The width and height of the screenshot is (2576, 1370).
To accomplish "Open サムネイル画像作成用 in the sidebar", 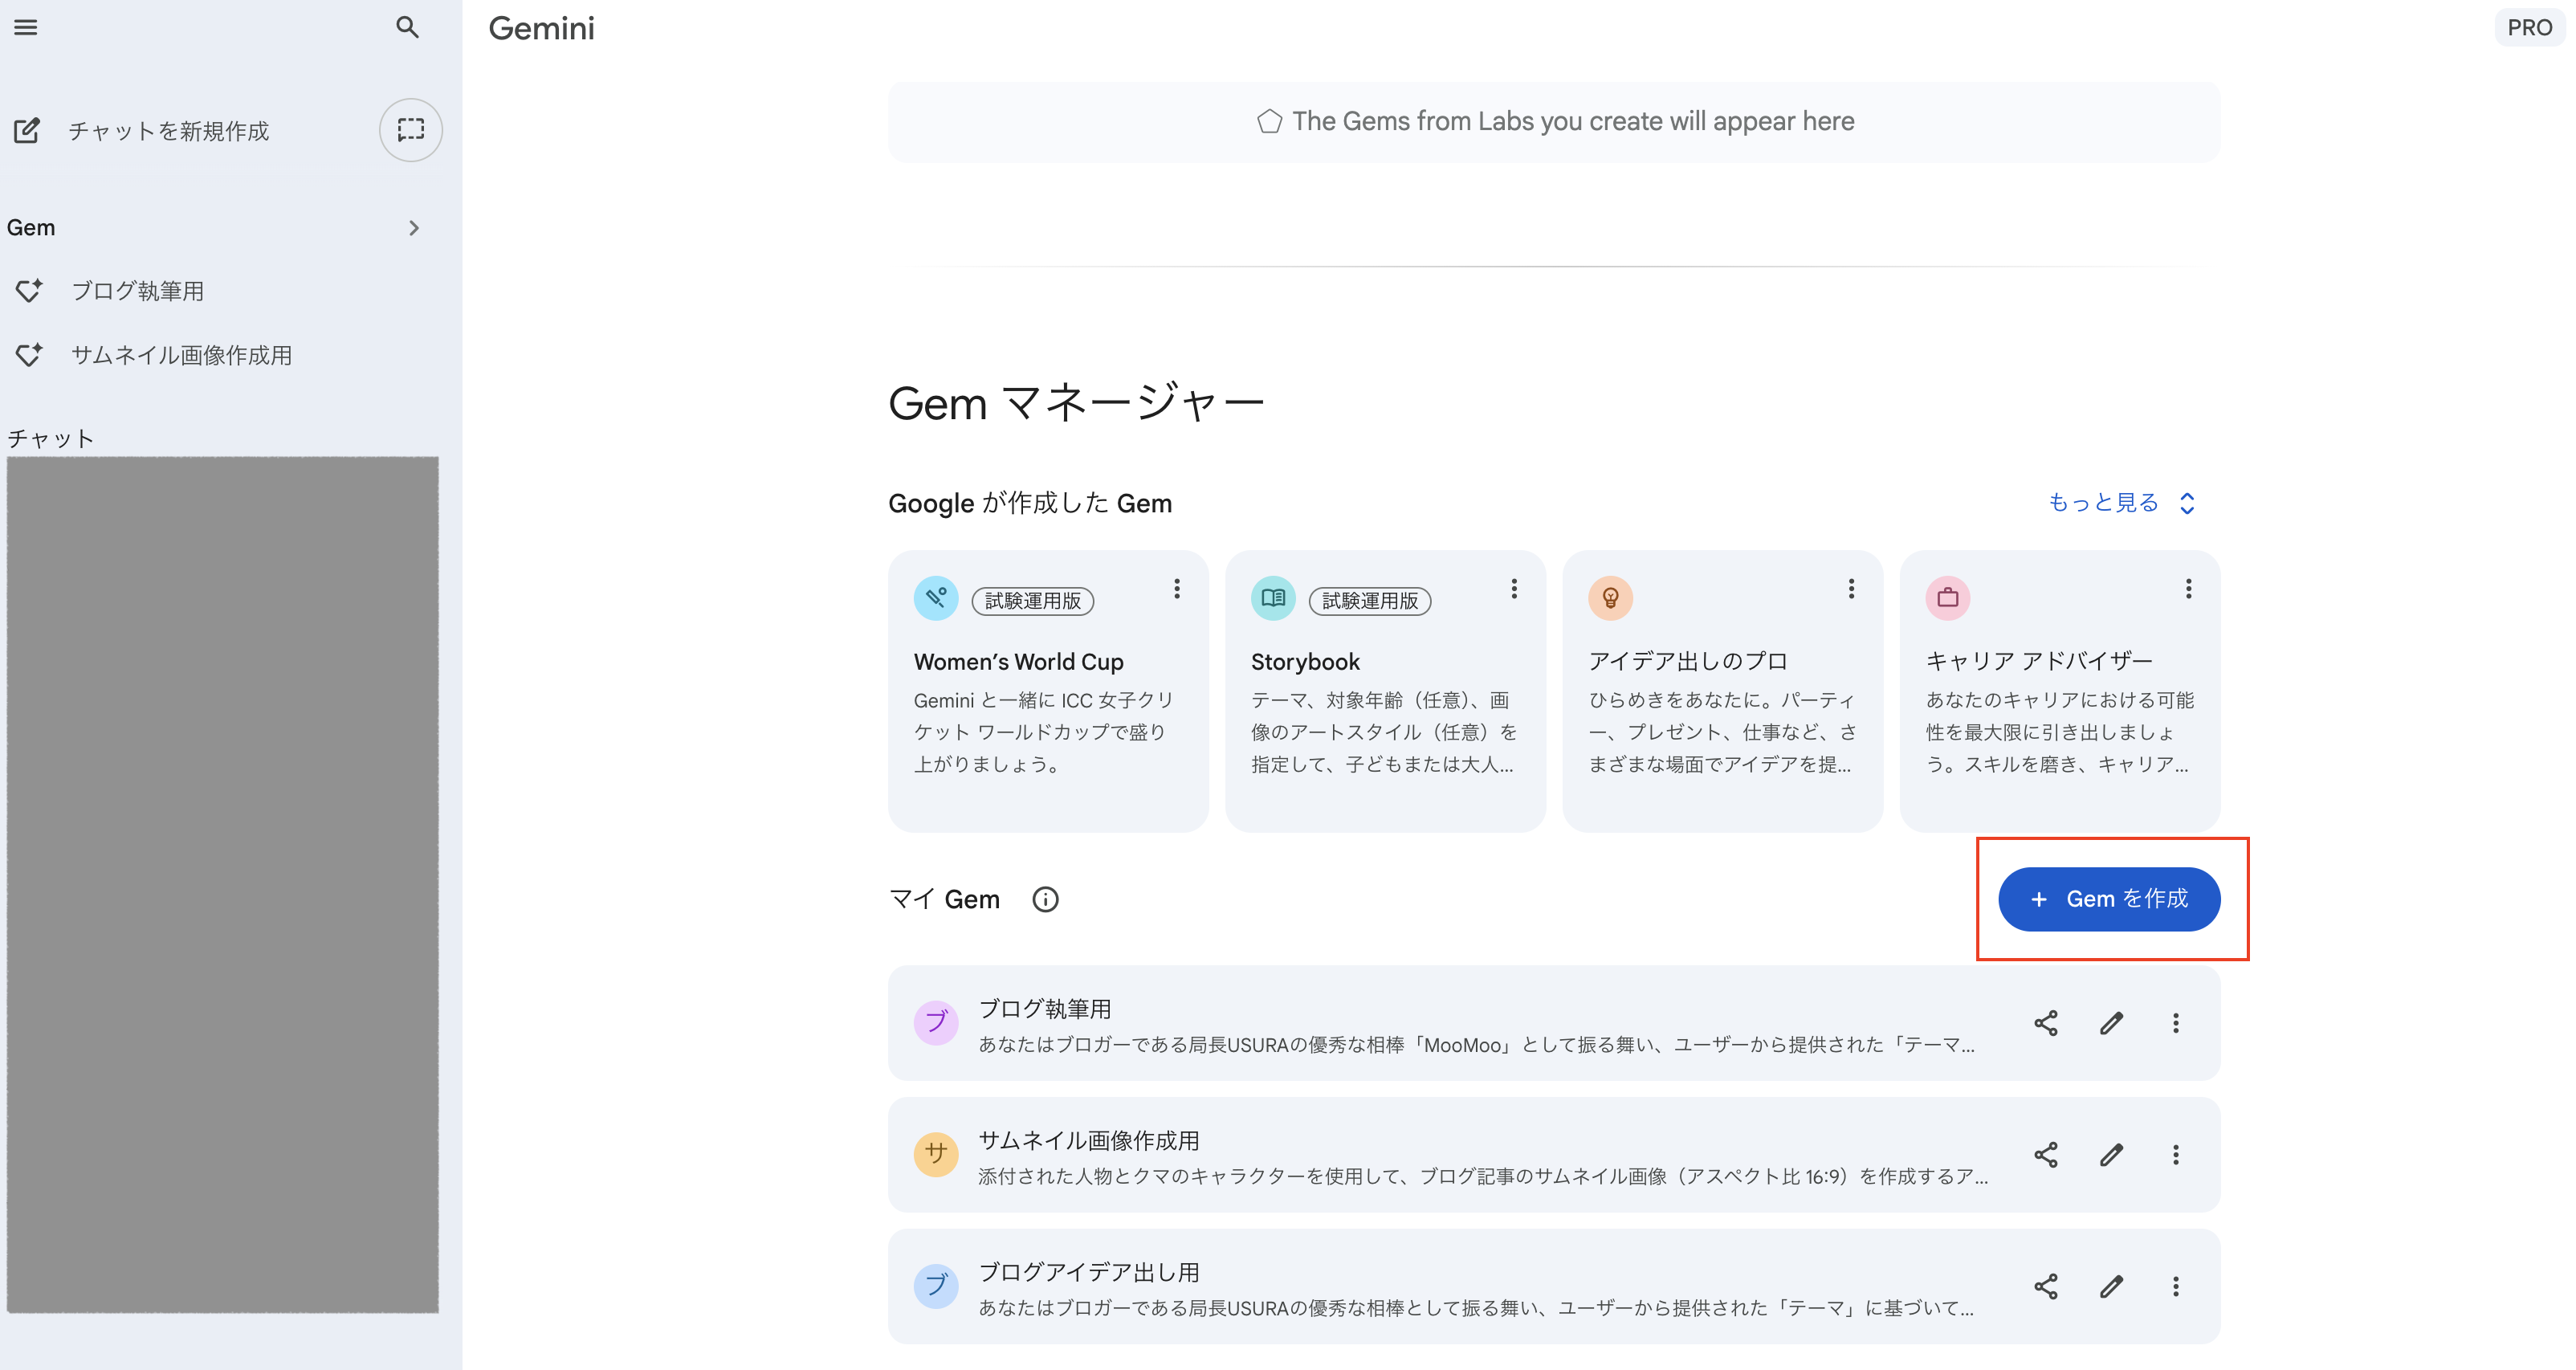I will click(x=181, y=355).
